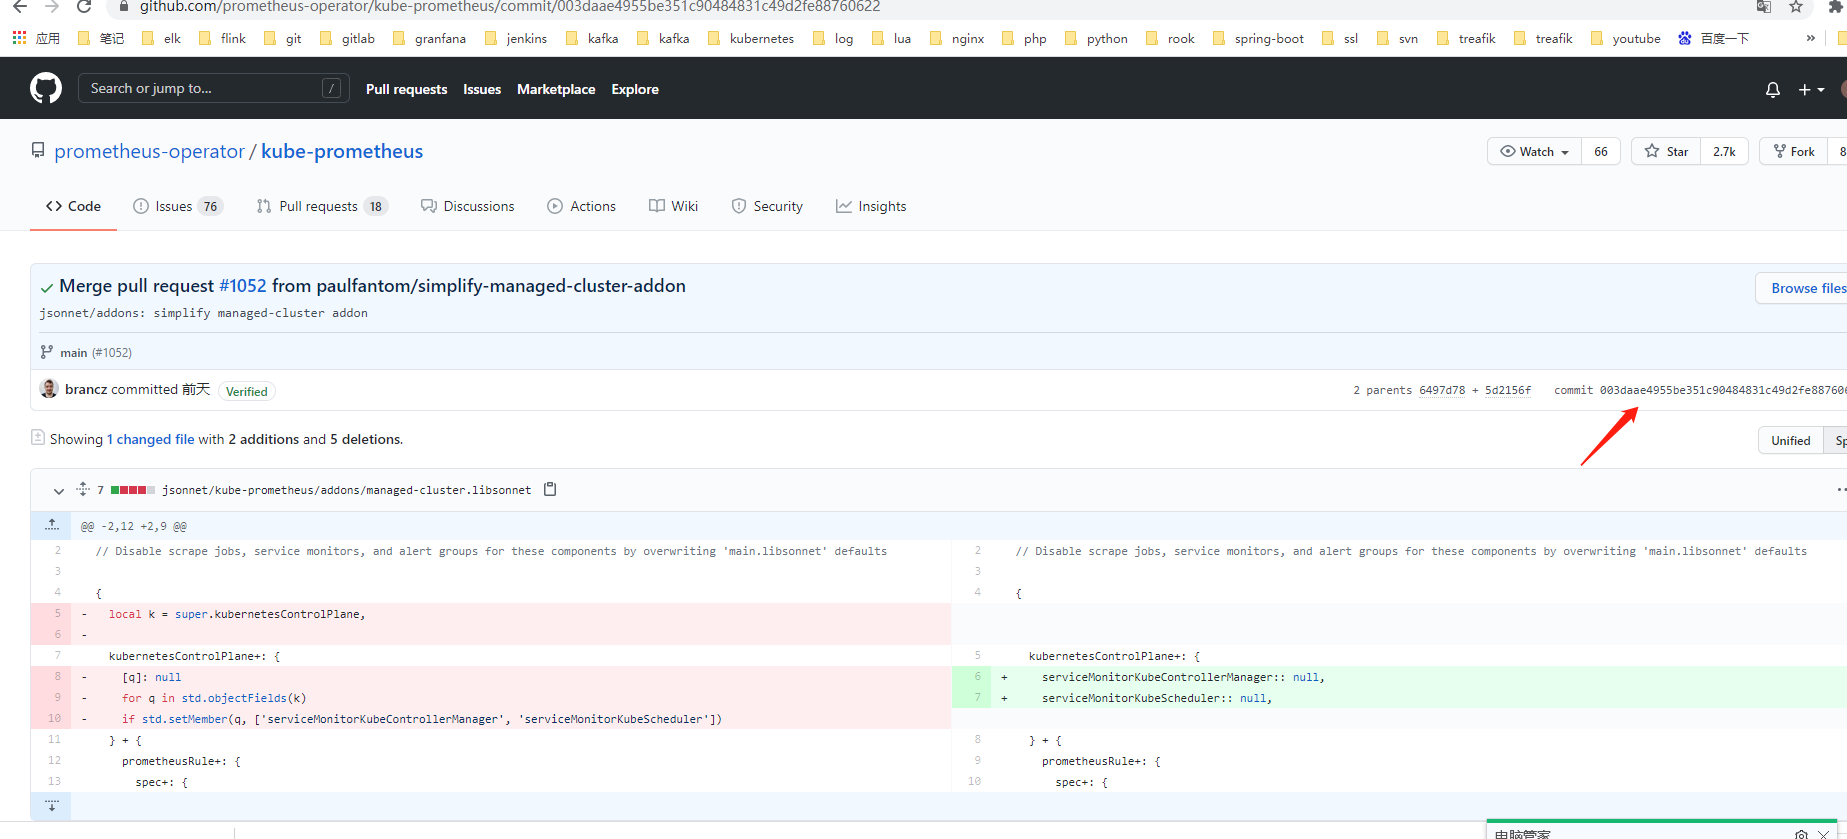Expand all lines with the cross-arrows icon
The width and height of the screenshot is (1847, 839).
coord(83,489)
